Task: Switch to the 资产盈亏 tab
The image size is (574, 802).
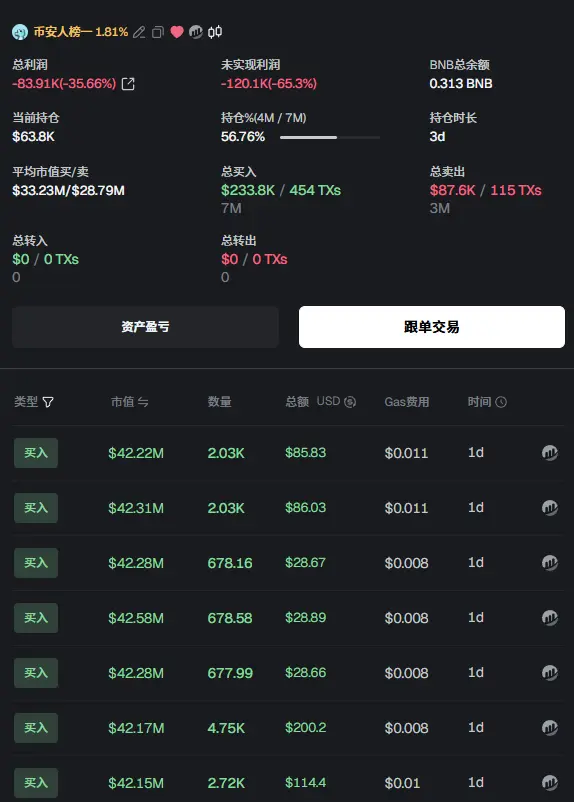Action: tap(145, 327)
